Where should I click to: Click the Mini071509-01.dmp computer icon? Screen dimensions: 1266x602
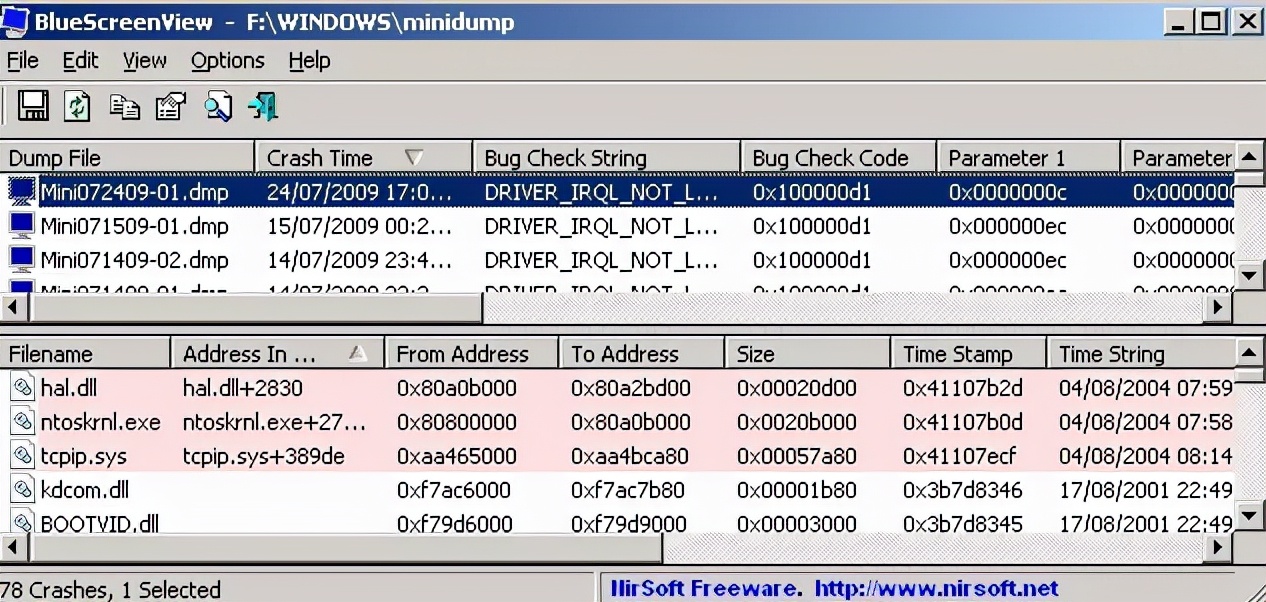[x=20, y=226]
